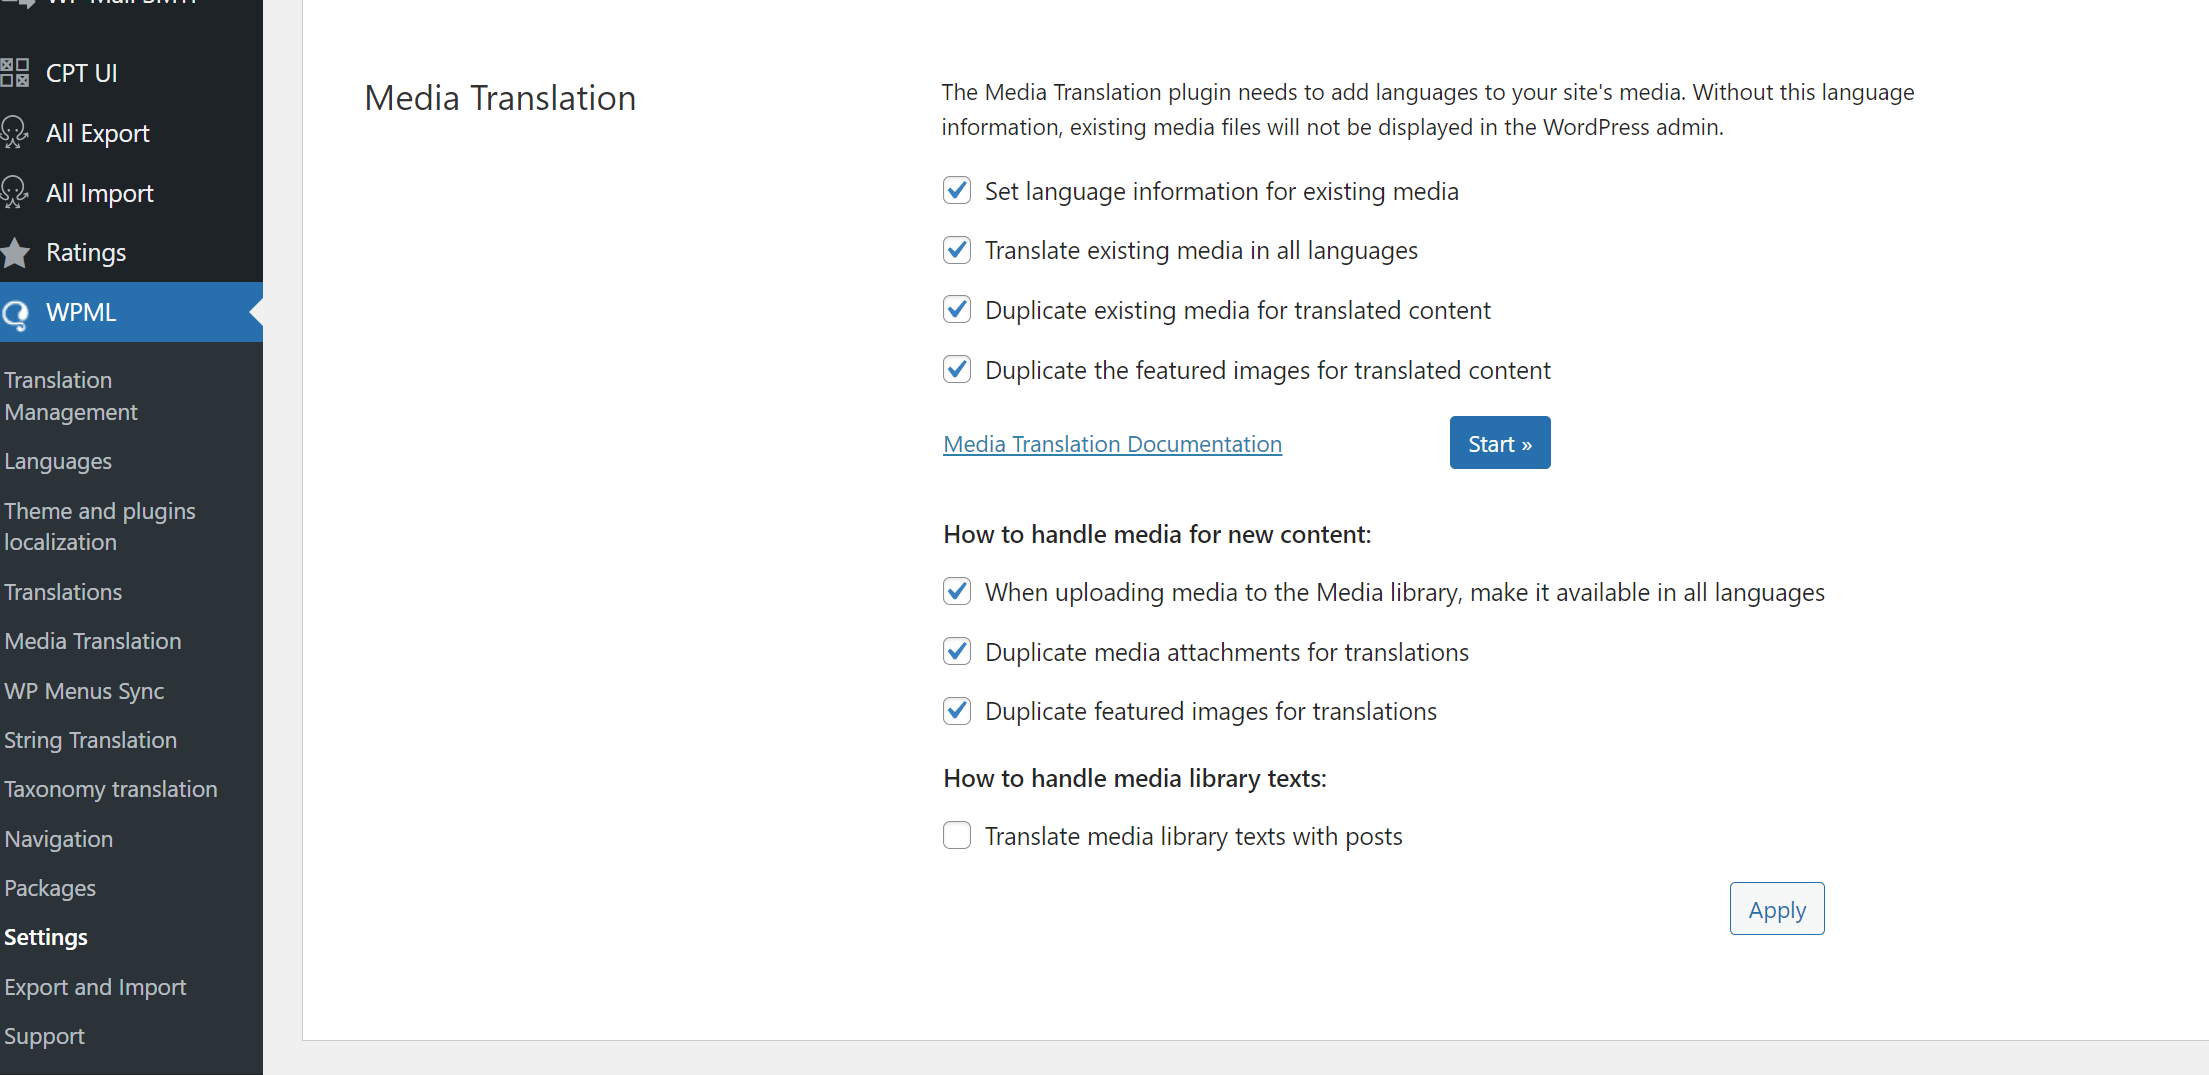
Task: Click the Ratings star icon
Action: tap(15, 252)
